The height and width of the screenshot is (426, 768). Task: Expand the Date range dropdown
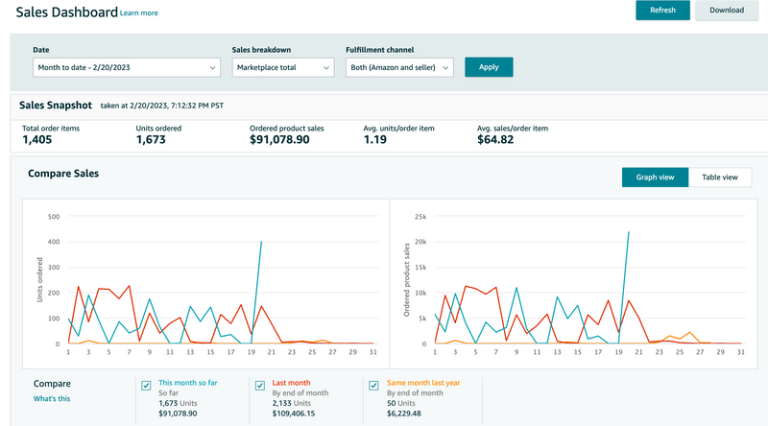(126, 67)
